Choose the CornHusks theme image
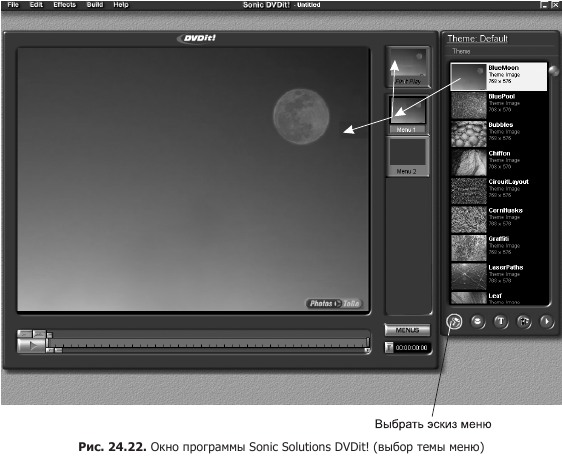The width and height of the screenshot is (562, 460). coord(499,219)
